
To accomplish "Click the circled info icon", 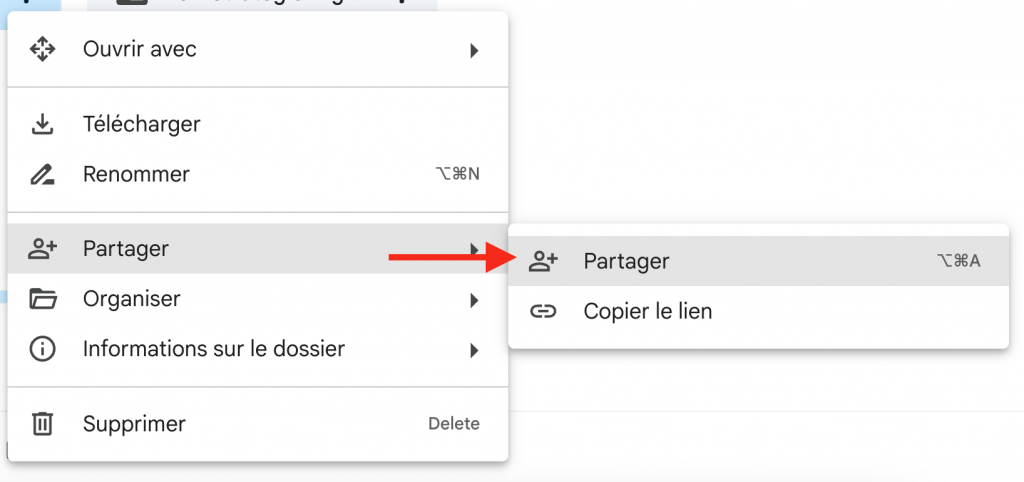I will [42, 349].
